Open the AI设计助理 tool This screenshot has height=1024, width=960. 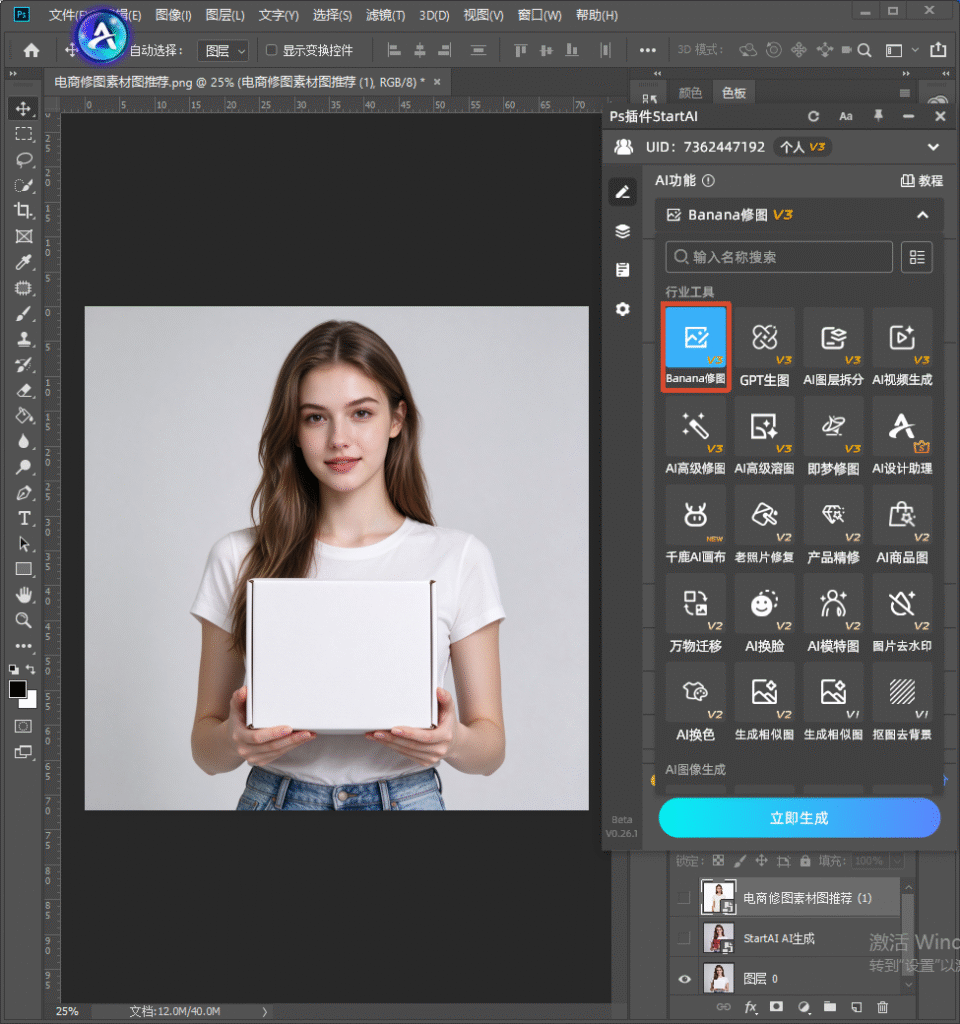(x=902, y=436)
